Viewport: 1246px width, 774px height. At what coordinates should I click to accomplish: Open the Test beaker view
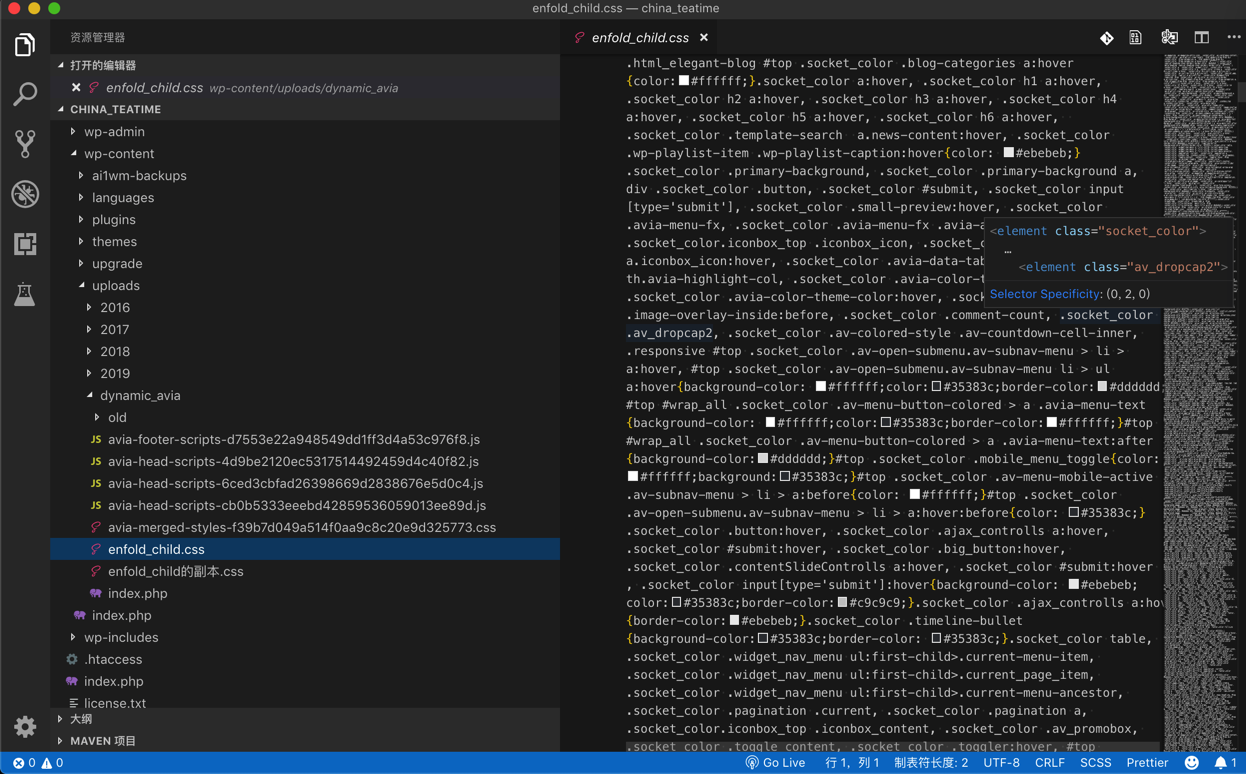point(25,294)
